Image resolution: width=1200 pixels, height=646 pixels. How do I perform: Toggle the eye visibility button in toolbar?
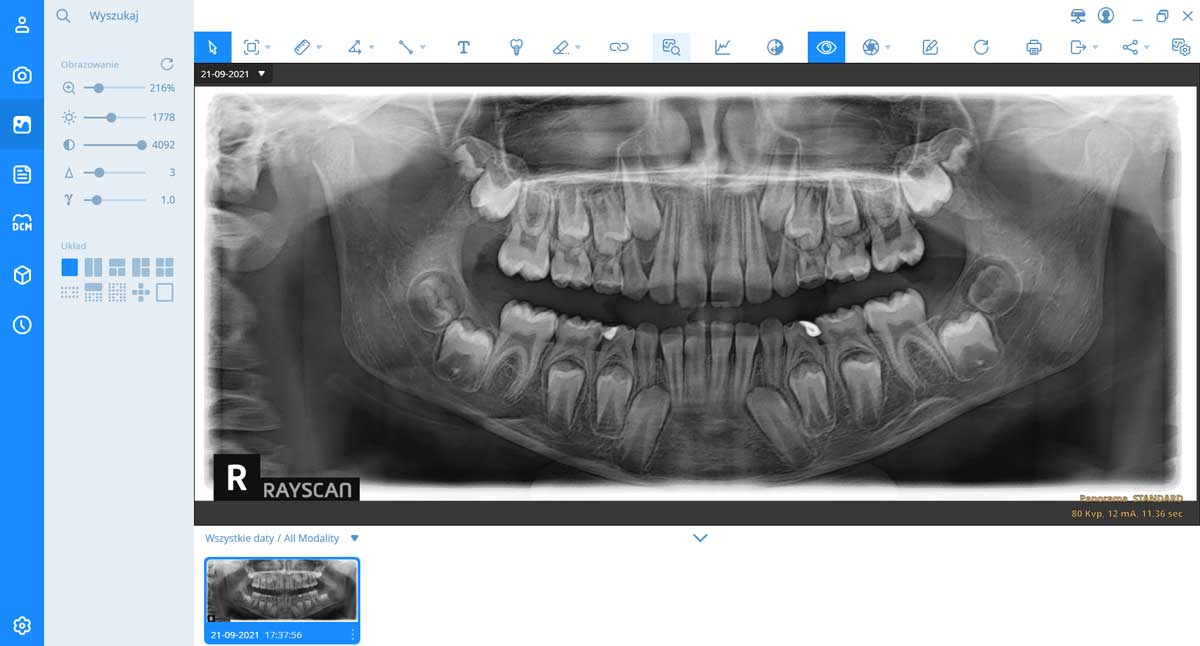[x=826, y=47]
